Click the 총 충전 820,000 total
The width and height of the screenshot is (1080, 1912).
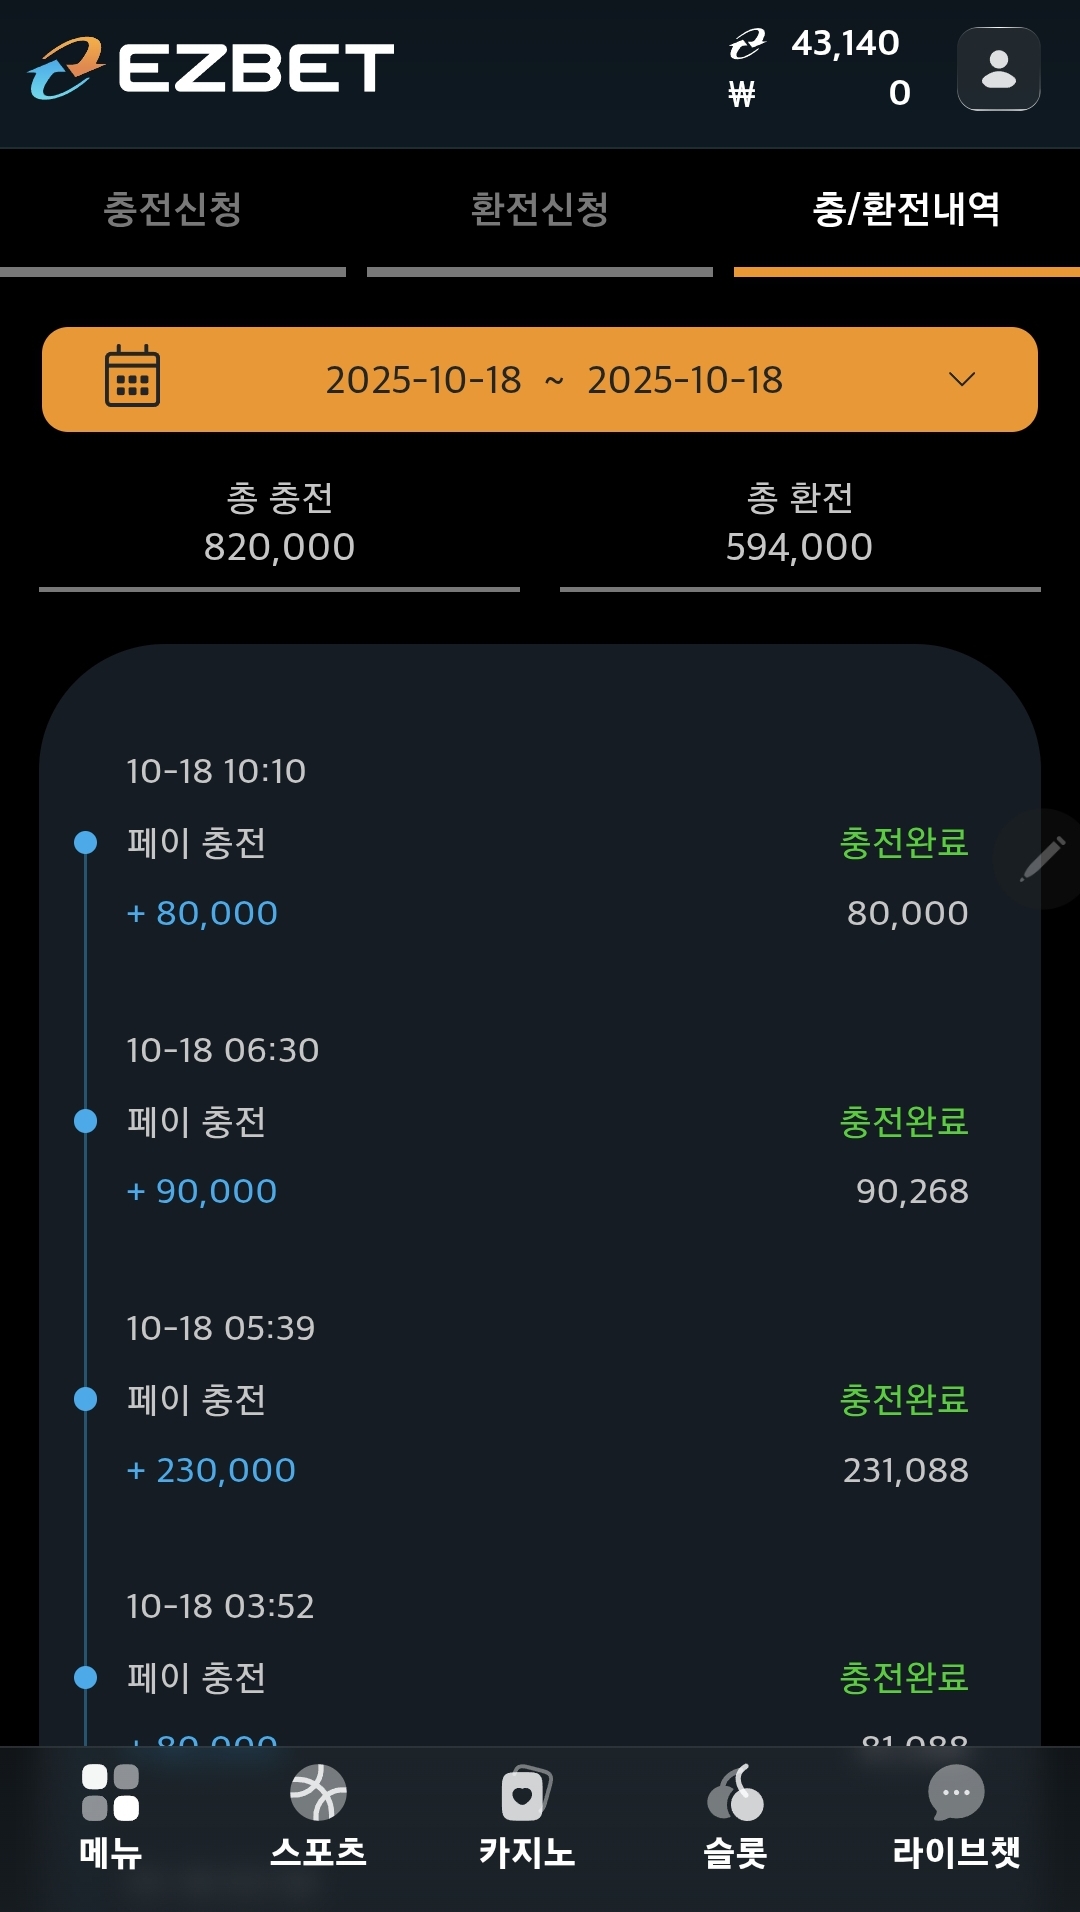[x=279, y=523]
